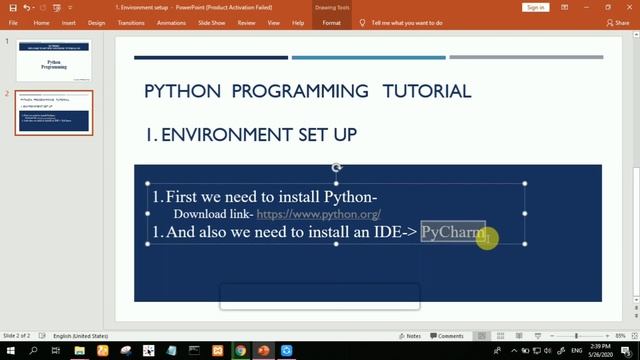This screenshot has width=640, height=360.
Task: Click the zoom in plus button
Action: (607, 336)
